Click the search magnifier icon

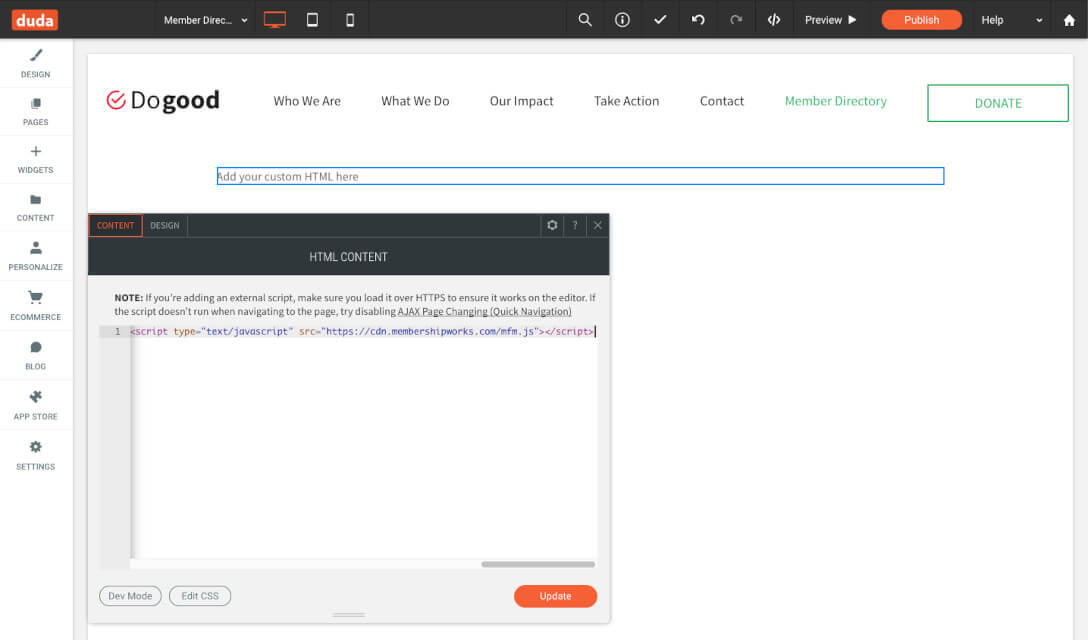pyautogui.click(x=585, y=19)
